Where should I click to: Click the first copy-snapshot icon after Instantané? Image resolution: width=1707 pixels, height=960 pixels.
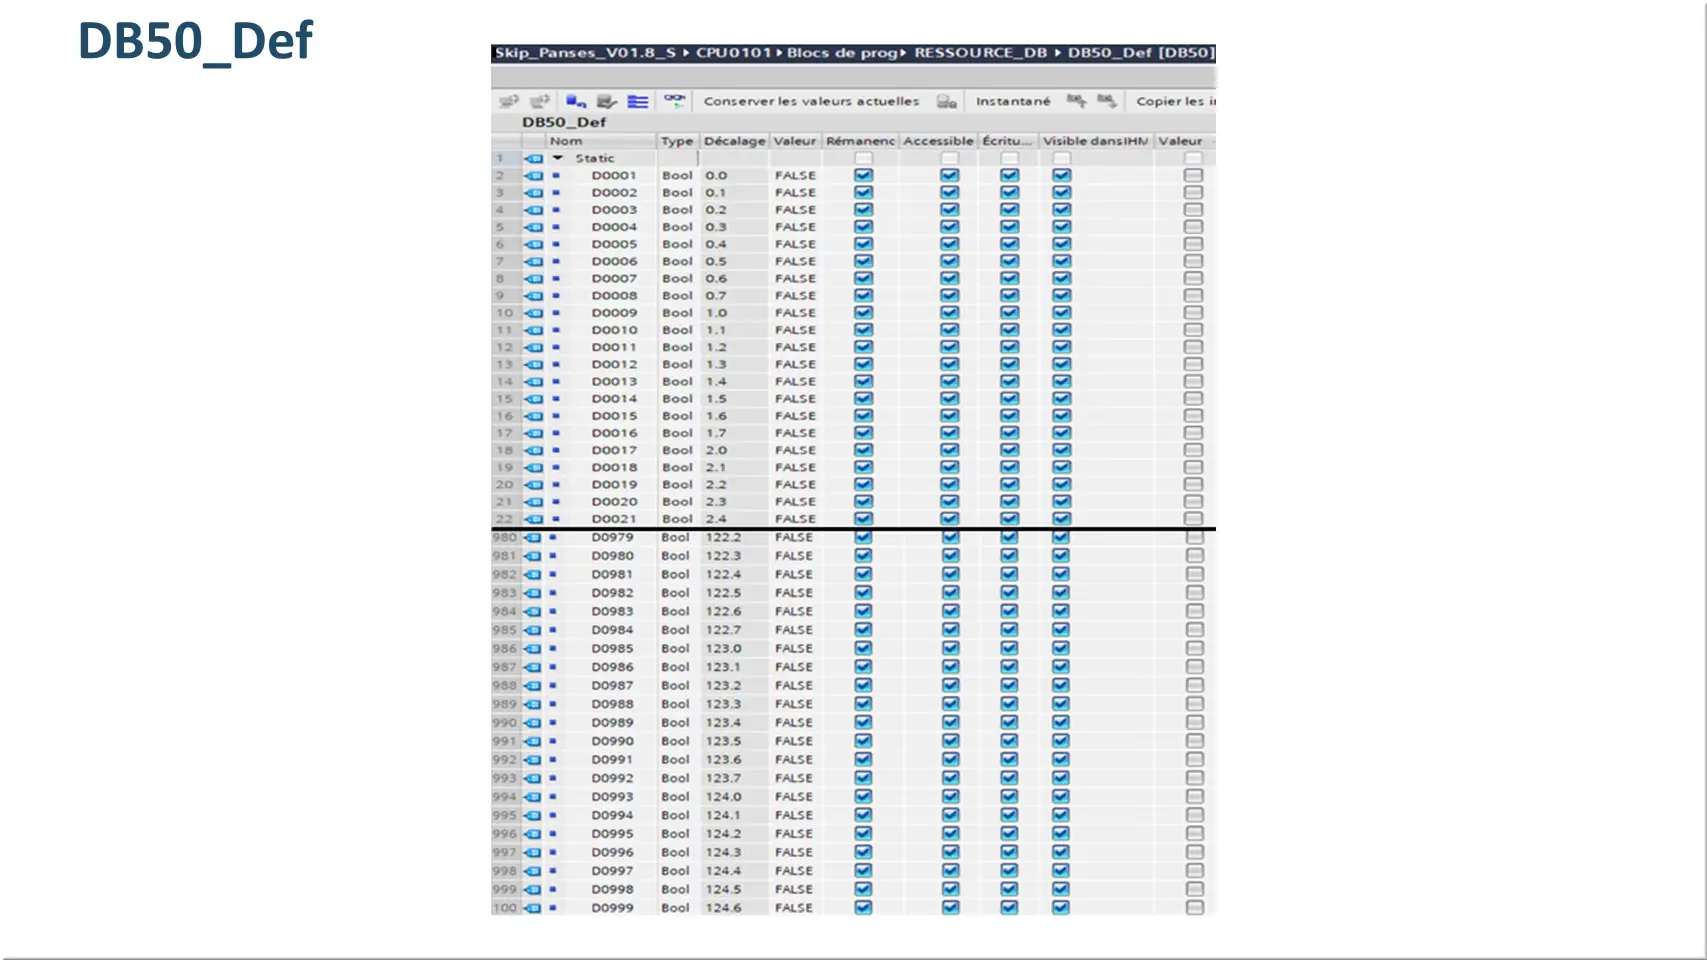(1076, 101)
